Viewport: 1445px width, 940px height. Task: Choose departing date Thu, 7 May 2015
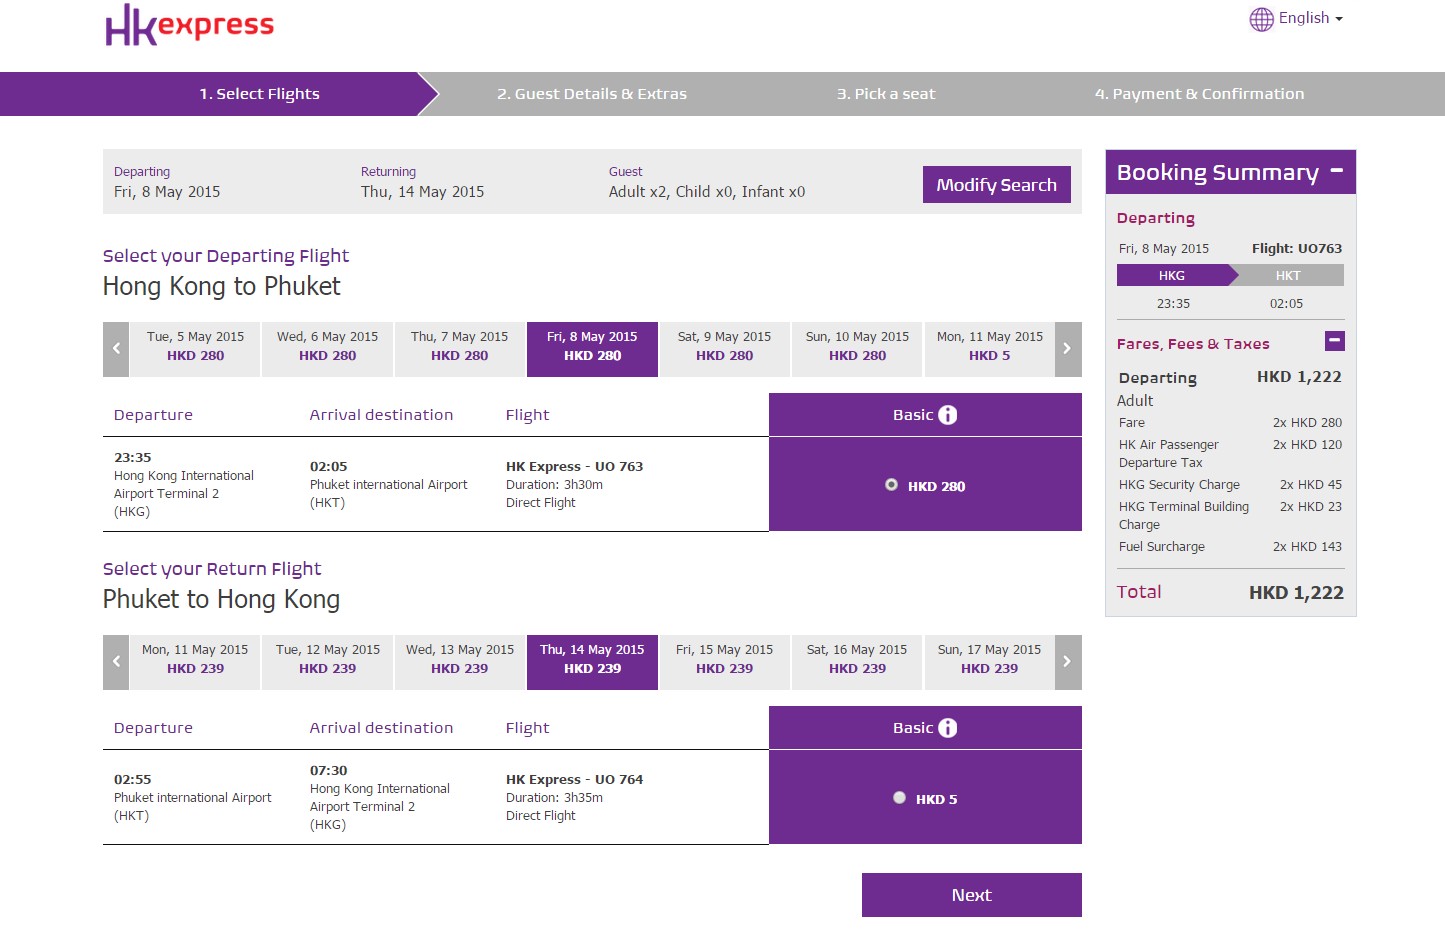tap(459, 349)
